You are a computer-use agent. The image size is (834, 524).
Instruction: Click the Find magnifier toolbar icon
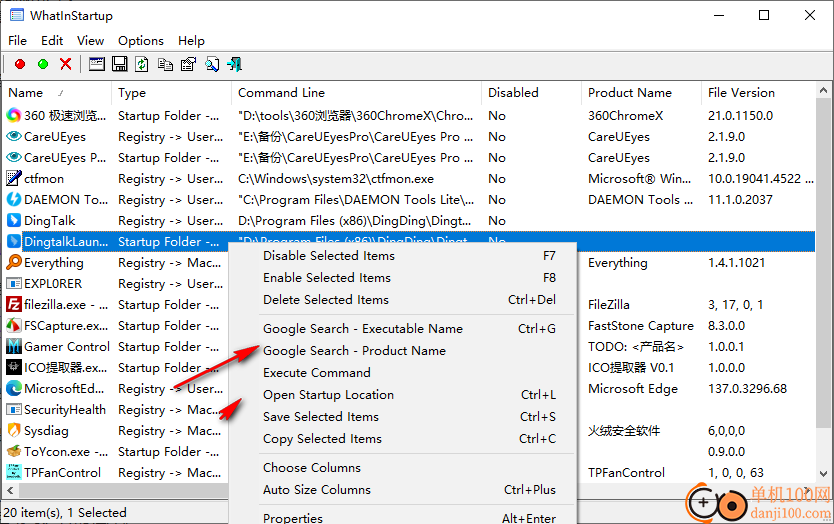pyautogui.click(x=212, y=64)
